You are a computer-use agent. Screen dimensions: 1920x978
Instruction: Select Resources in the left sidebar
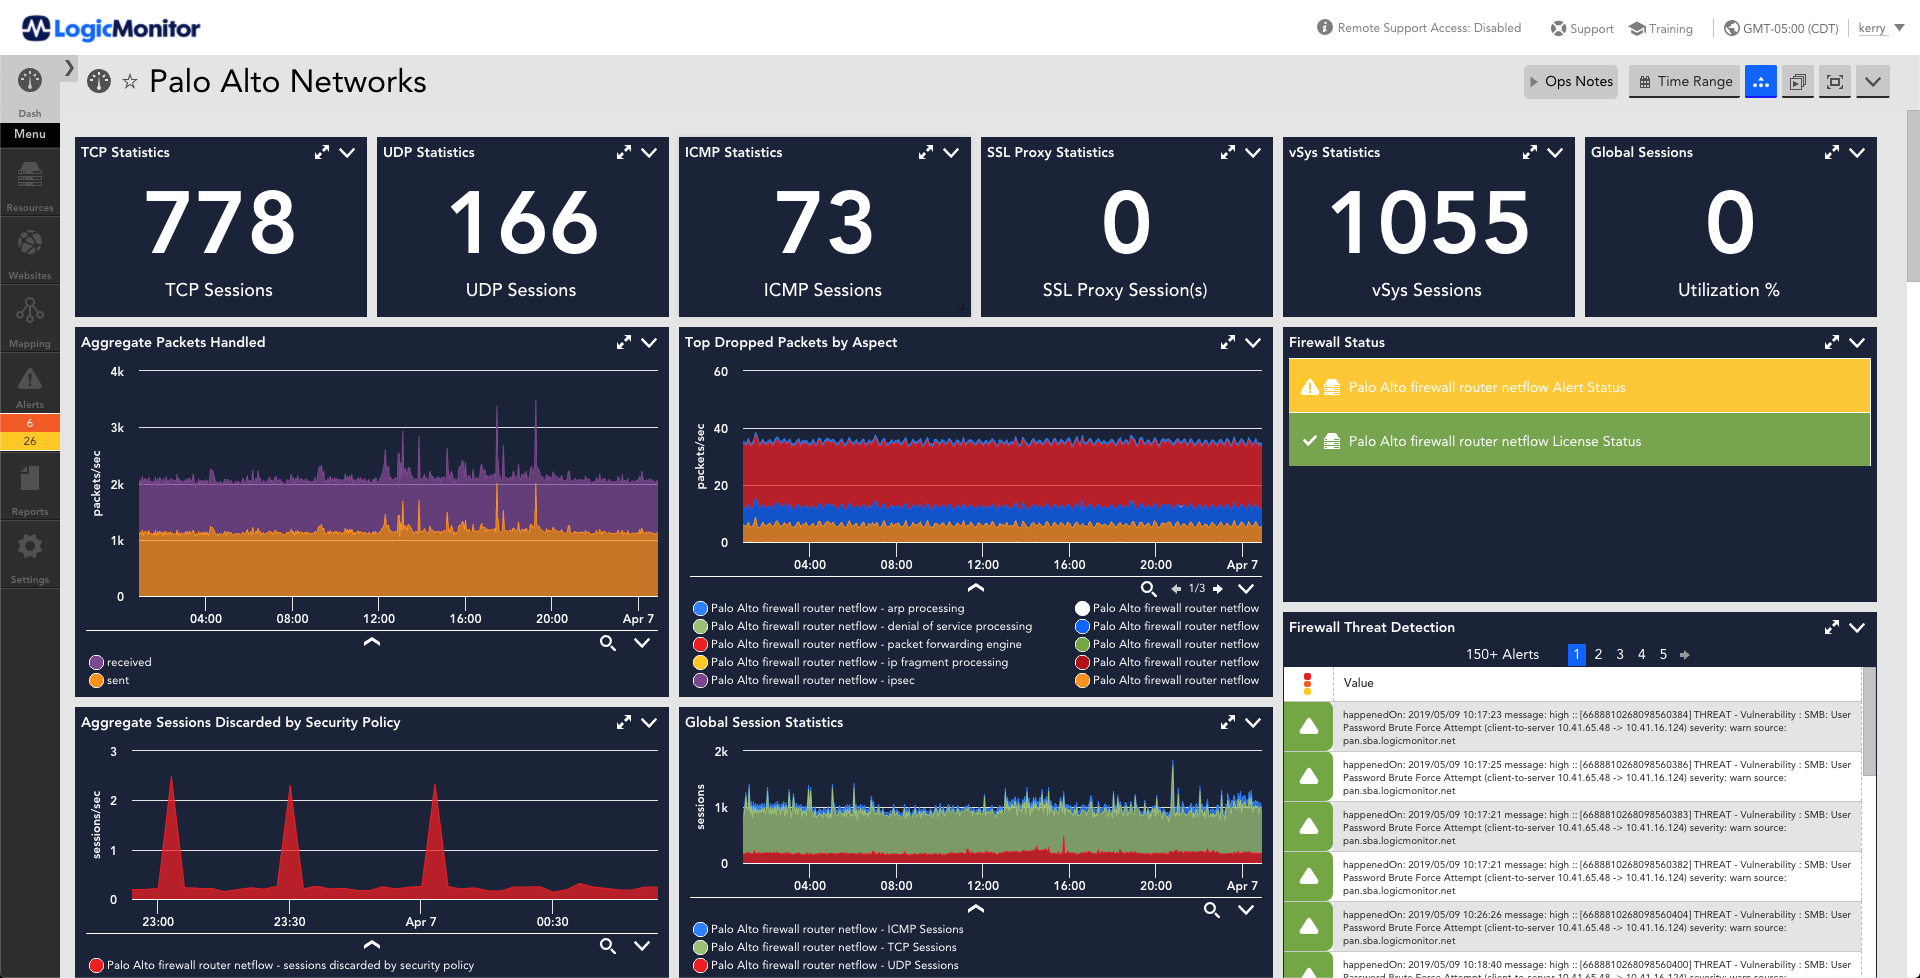29,183
